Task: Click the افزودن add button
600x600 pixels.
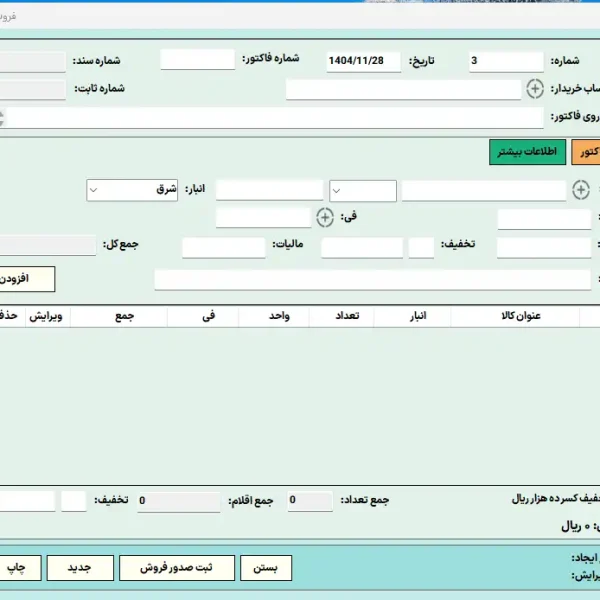Action: [27, 279]
